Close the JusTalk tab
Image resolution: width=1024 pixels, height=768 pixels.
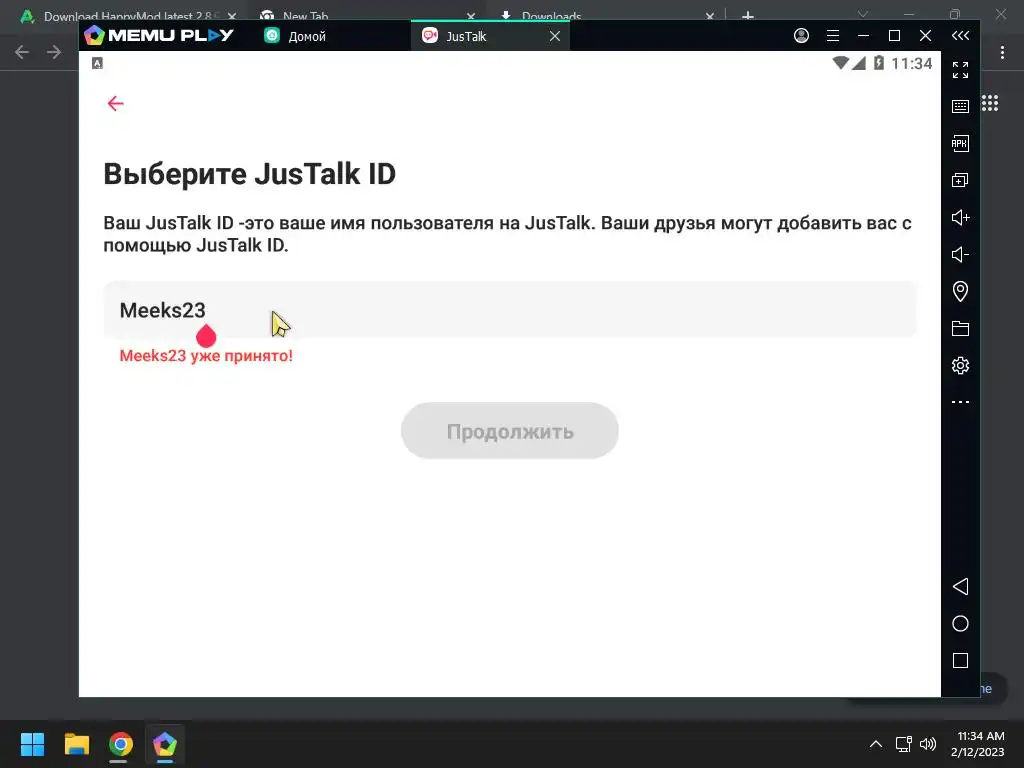555,36
